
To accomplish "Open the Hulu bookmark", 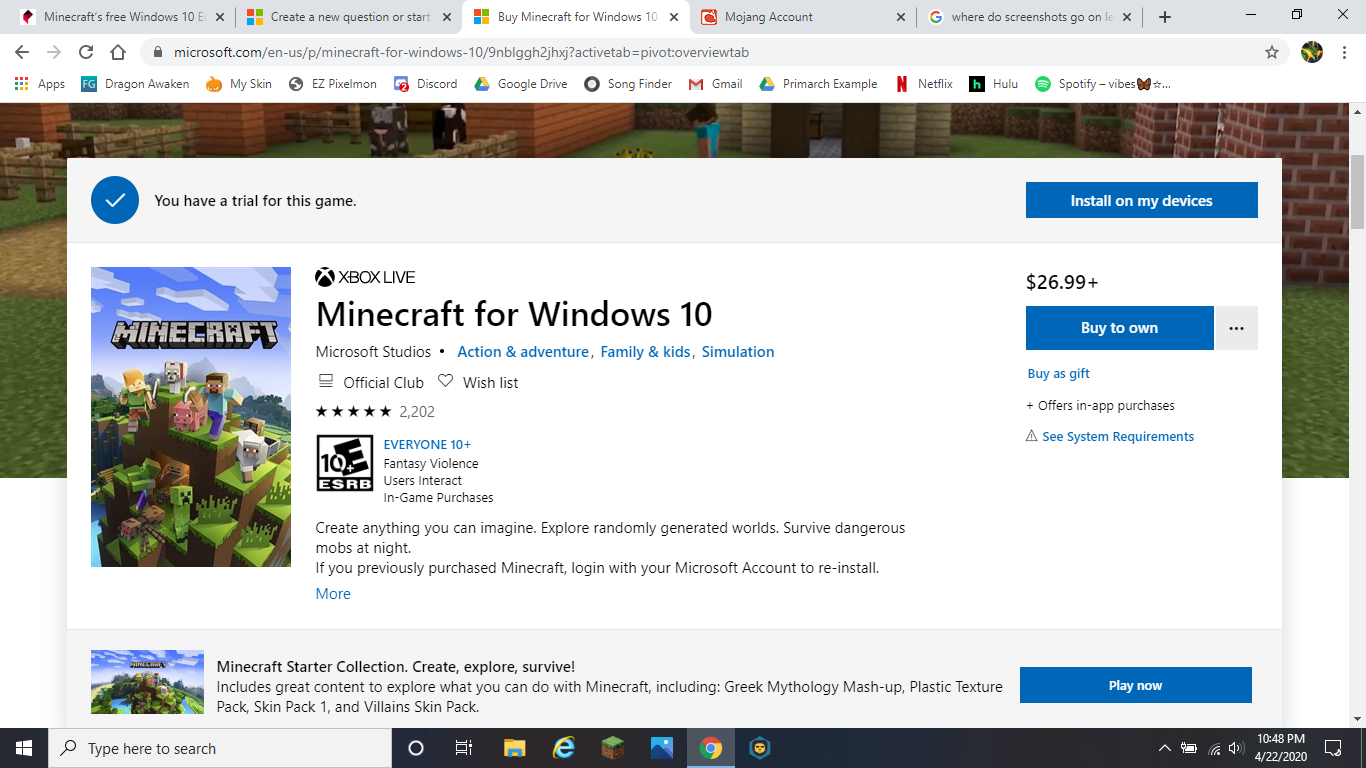I will [994, 84].
